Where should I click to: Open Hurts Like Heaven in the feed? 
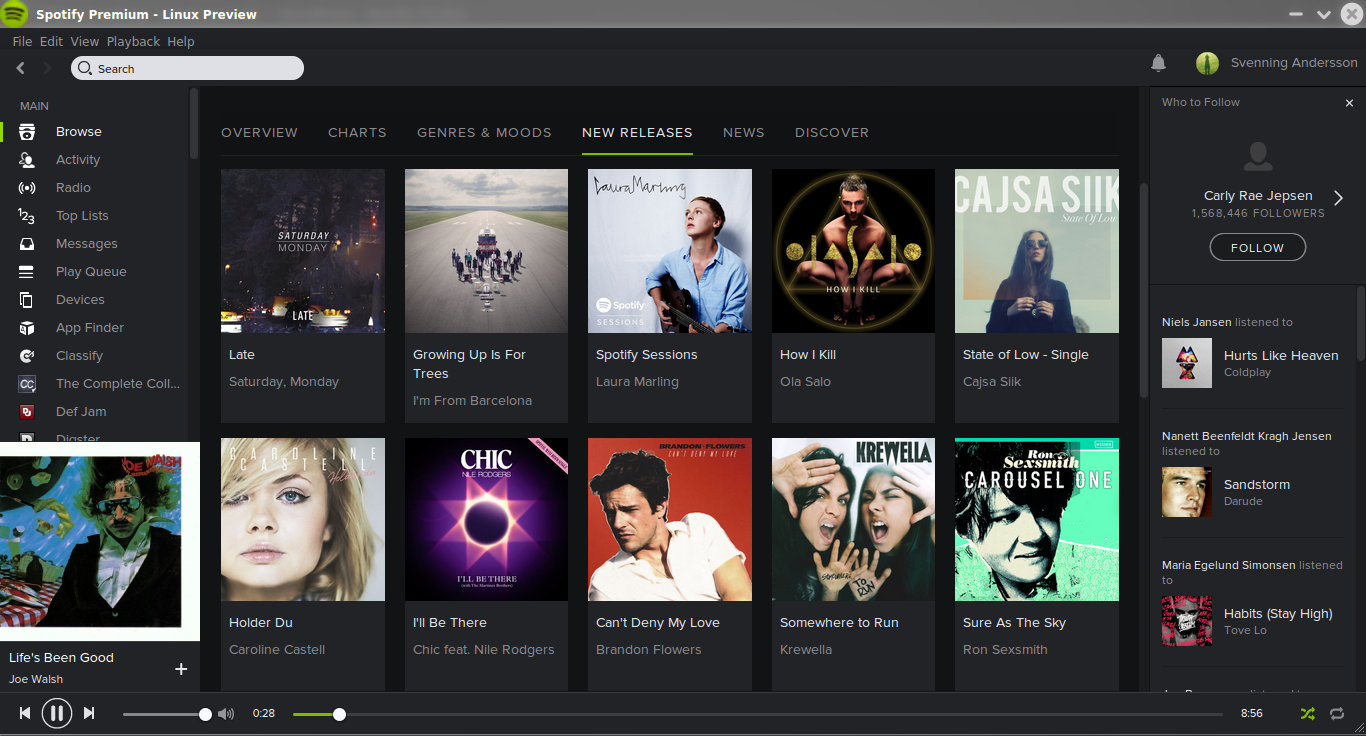tap(1281, 355)
